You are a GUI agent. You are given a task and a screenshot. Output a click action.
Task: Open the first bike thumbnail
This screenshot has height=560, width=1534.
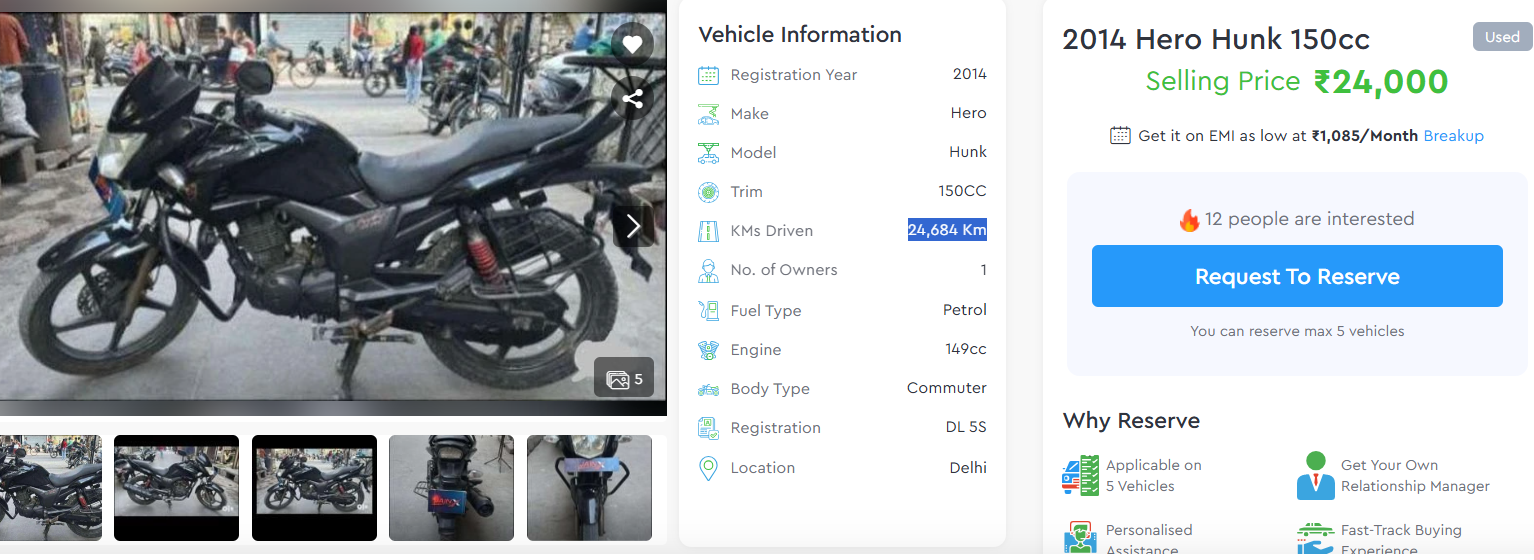click(x=50, y=488)
